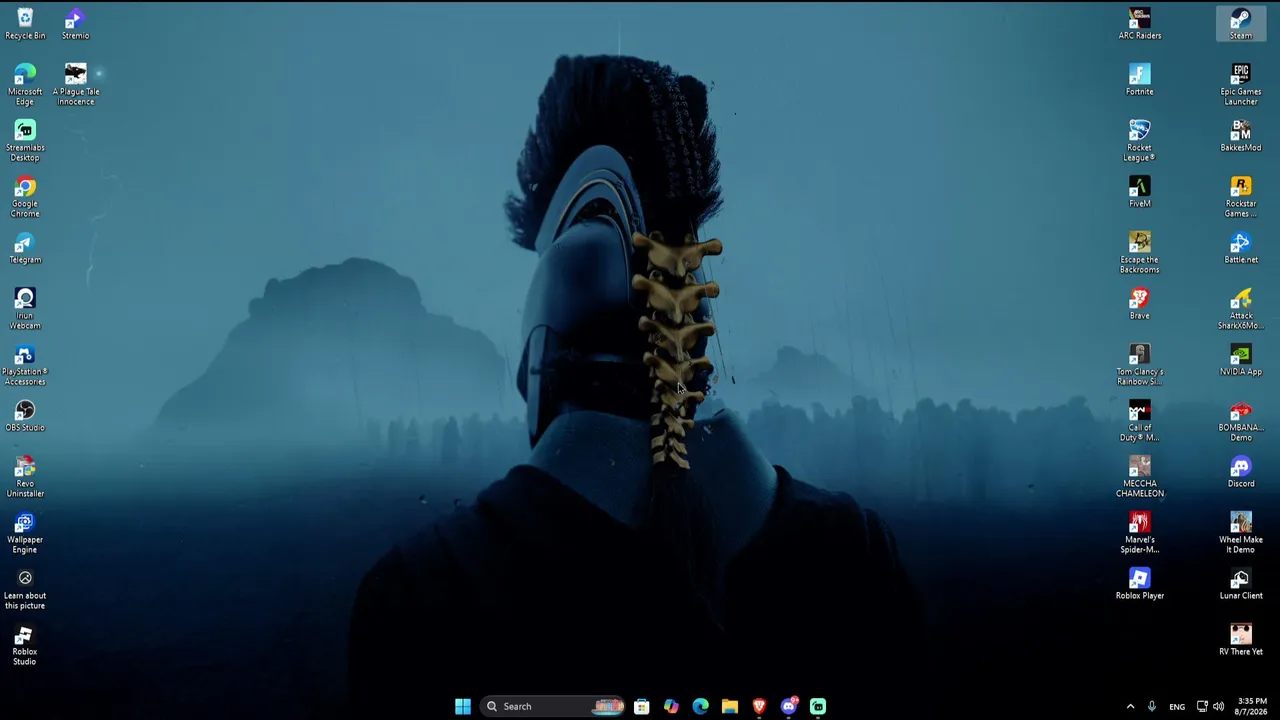Switch to Streamlabs on the taskbar
The height and width of the screenshot is (720, 1280).
(818, 706)
